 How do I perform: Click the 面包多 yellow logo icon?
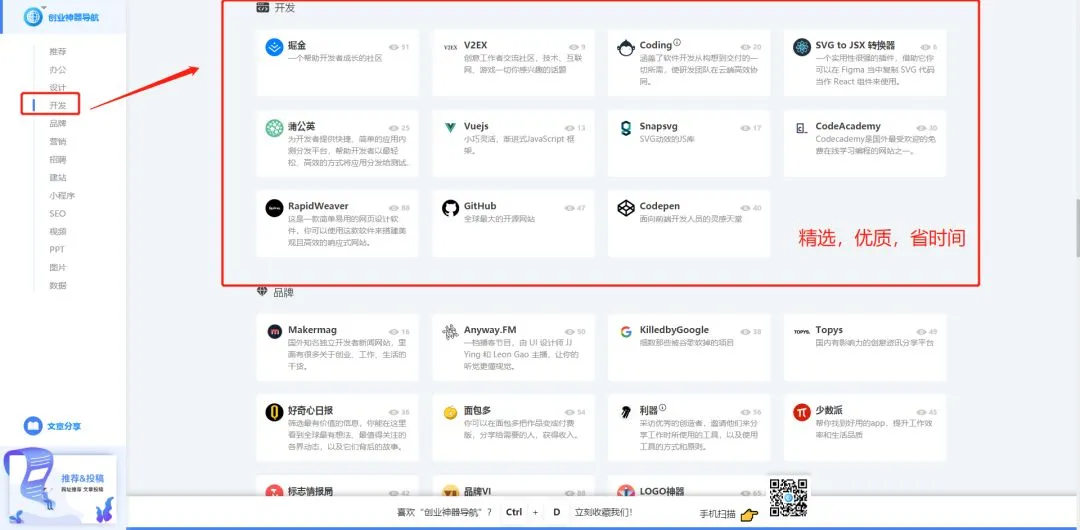[450, 413]
